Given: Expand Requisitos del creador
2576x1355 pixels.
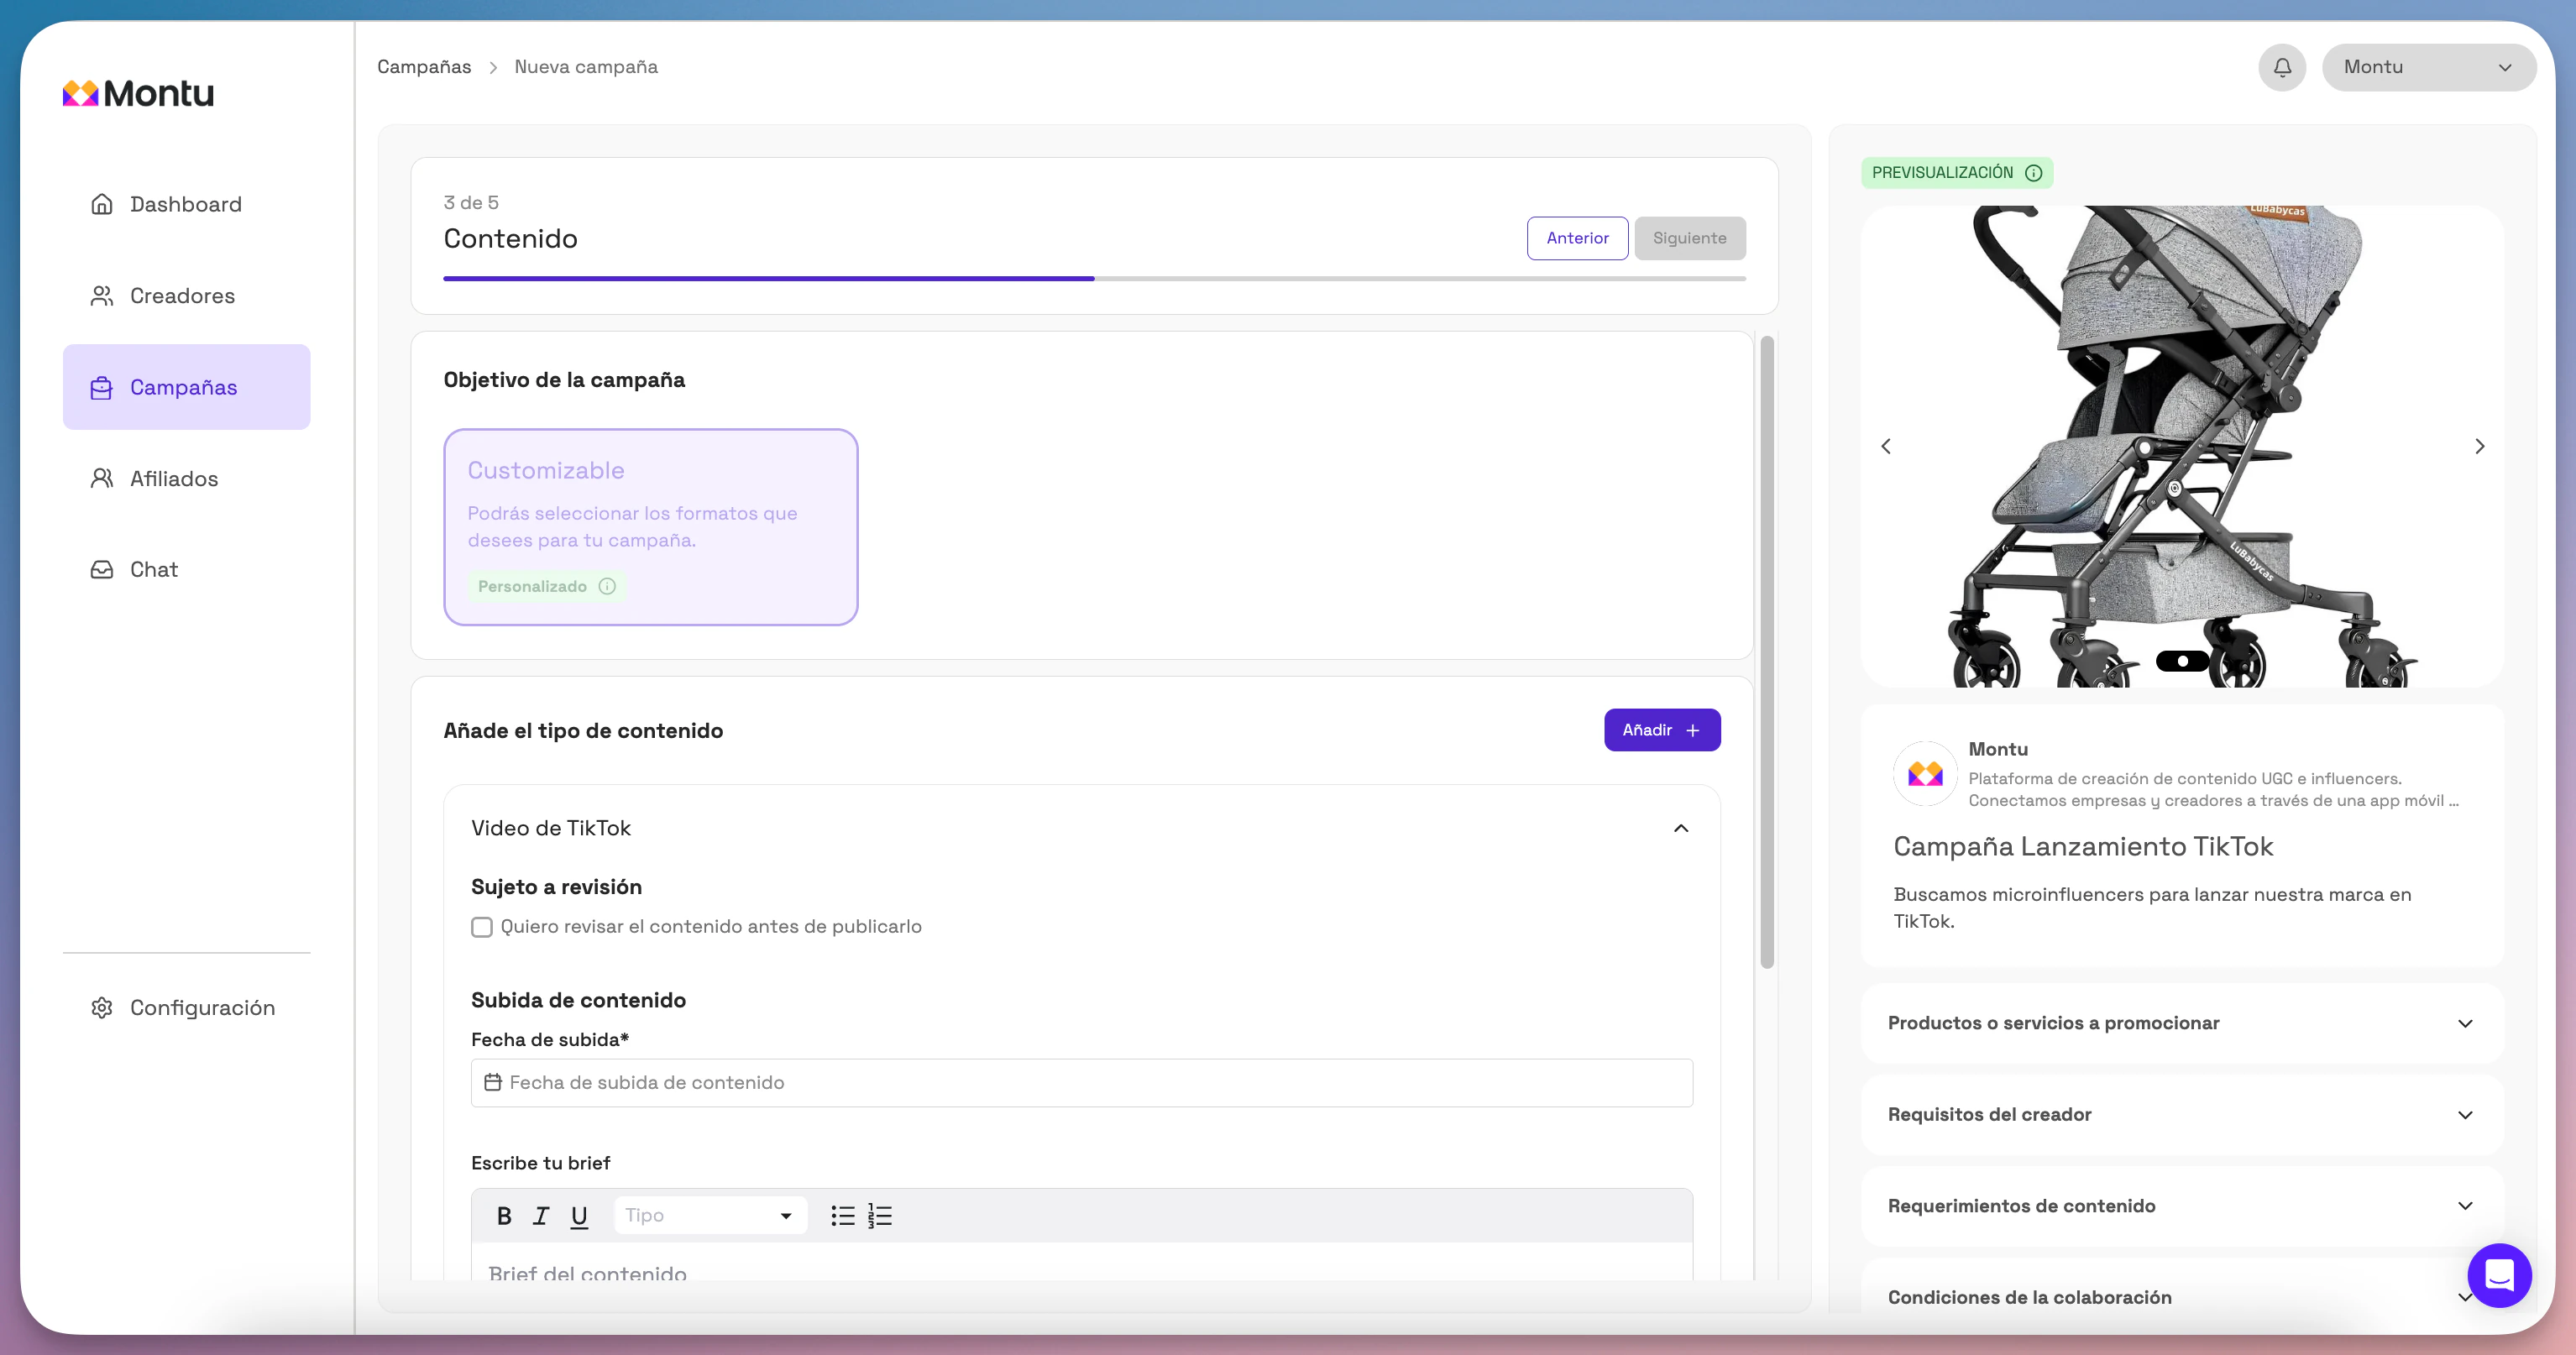Looking at the screenshot, I should [2182, 1115].
